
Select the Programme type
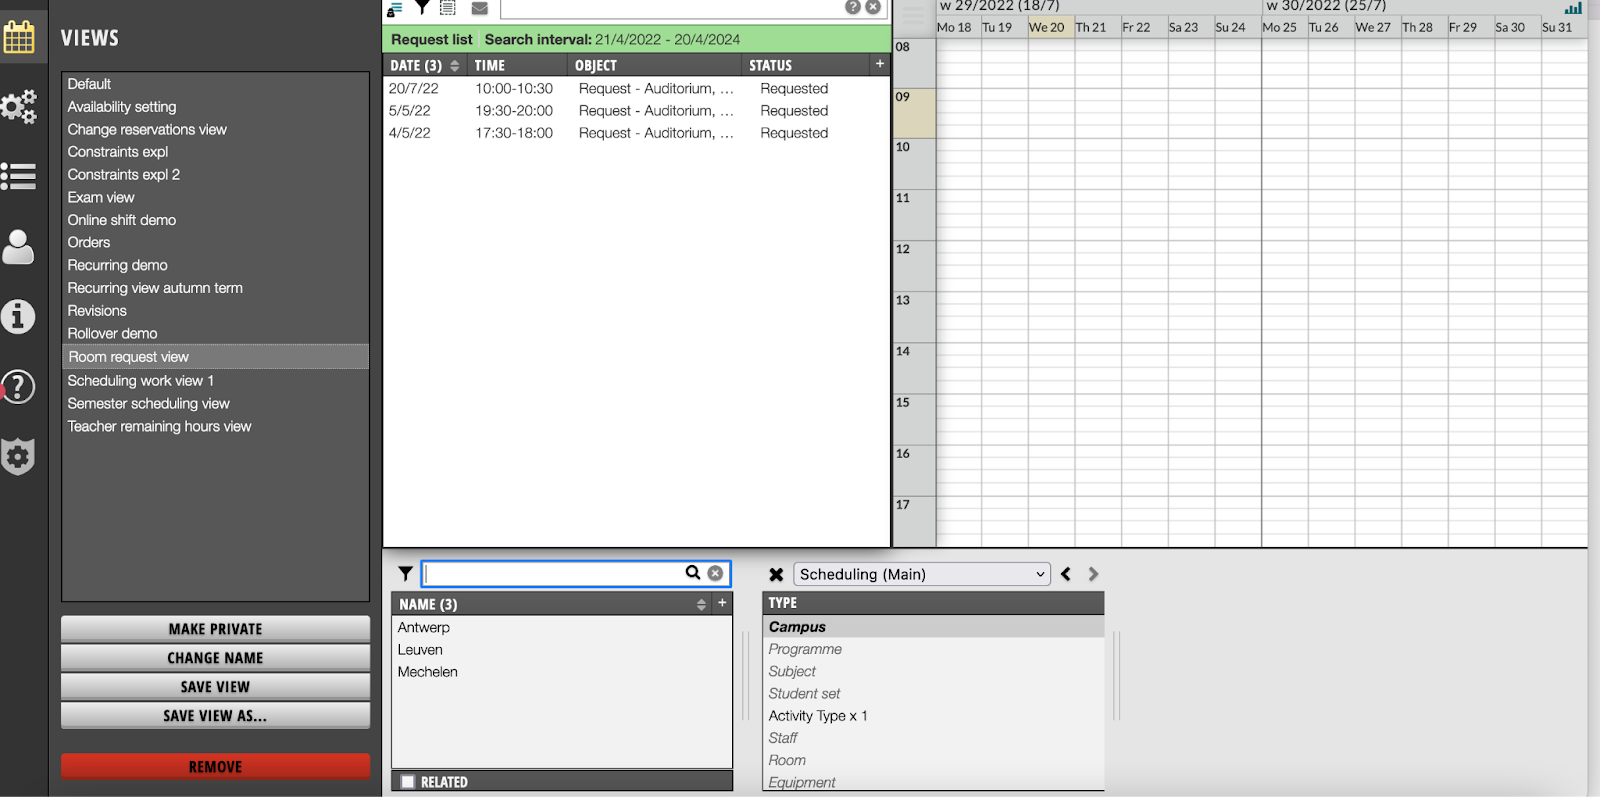pyautogui.click(x=933, y=649)
